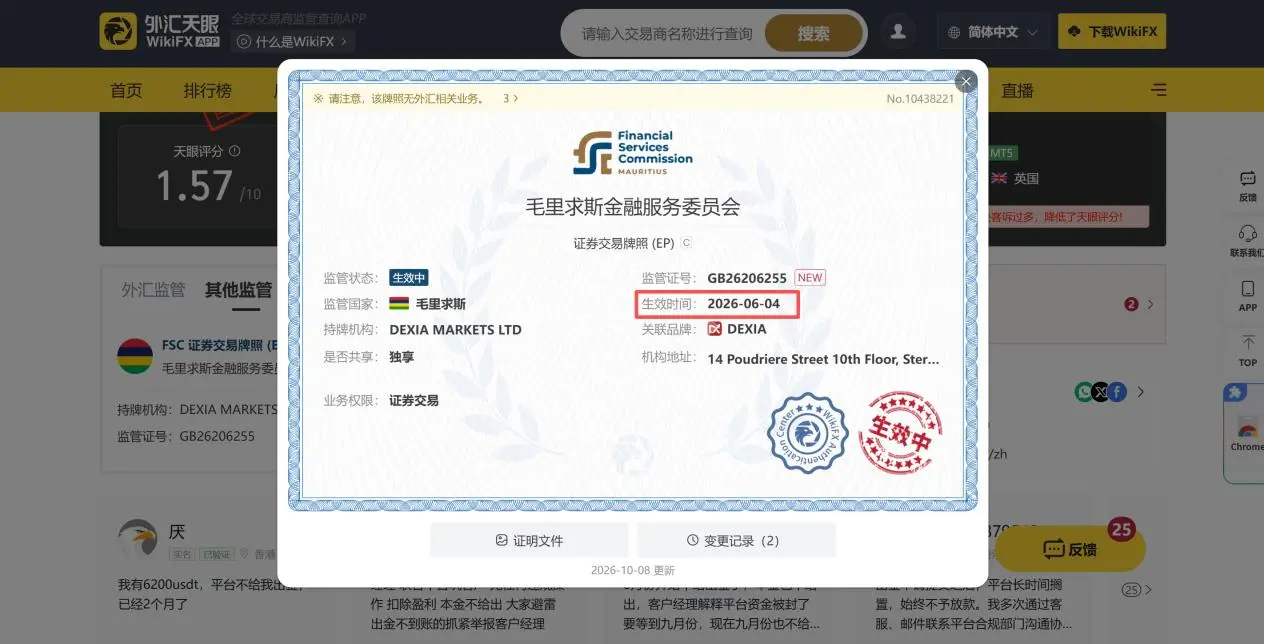Image resolution: width=1264 pixels, height=644 pixels.
Task: Click the truncated address 14 Poudriere Street
Action: [823, 359]
